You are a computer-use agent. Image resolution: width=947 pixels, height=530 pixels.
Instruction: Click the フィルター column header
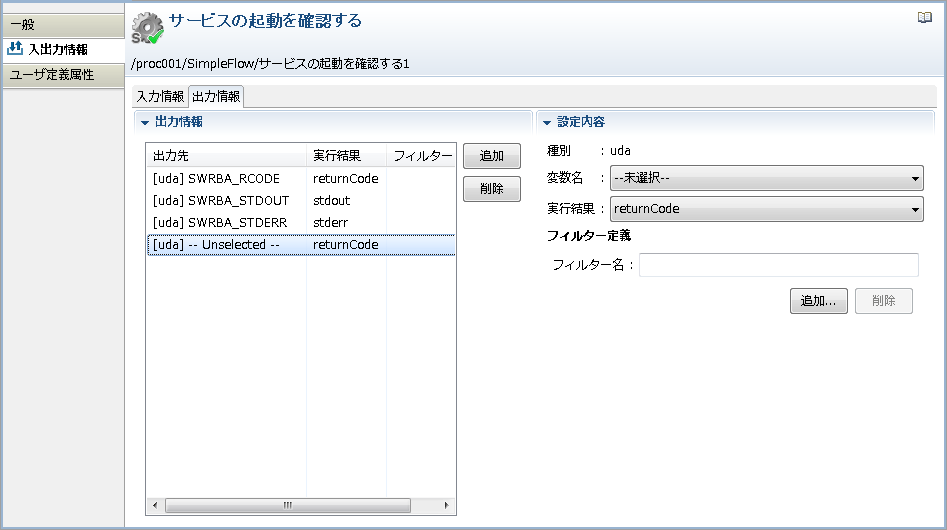(421, 156)
